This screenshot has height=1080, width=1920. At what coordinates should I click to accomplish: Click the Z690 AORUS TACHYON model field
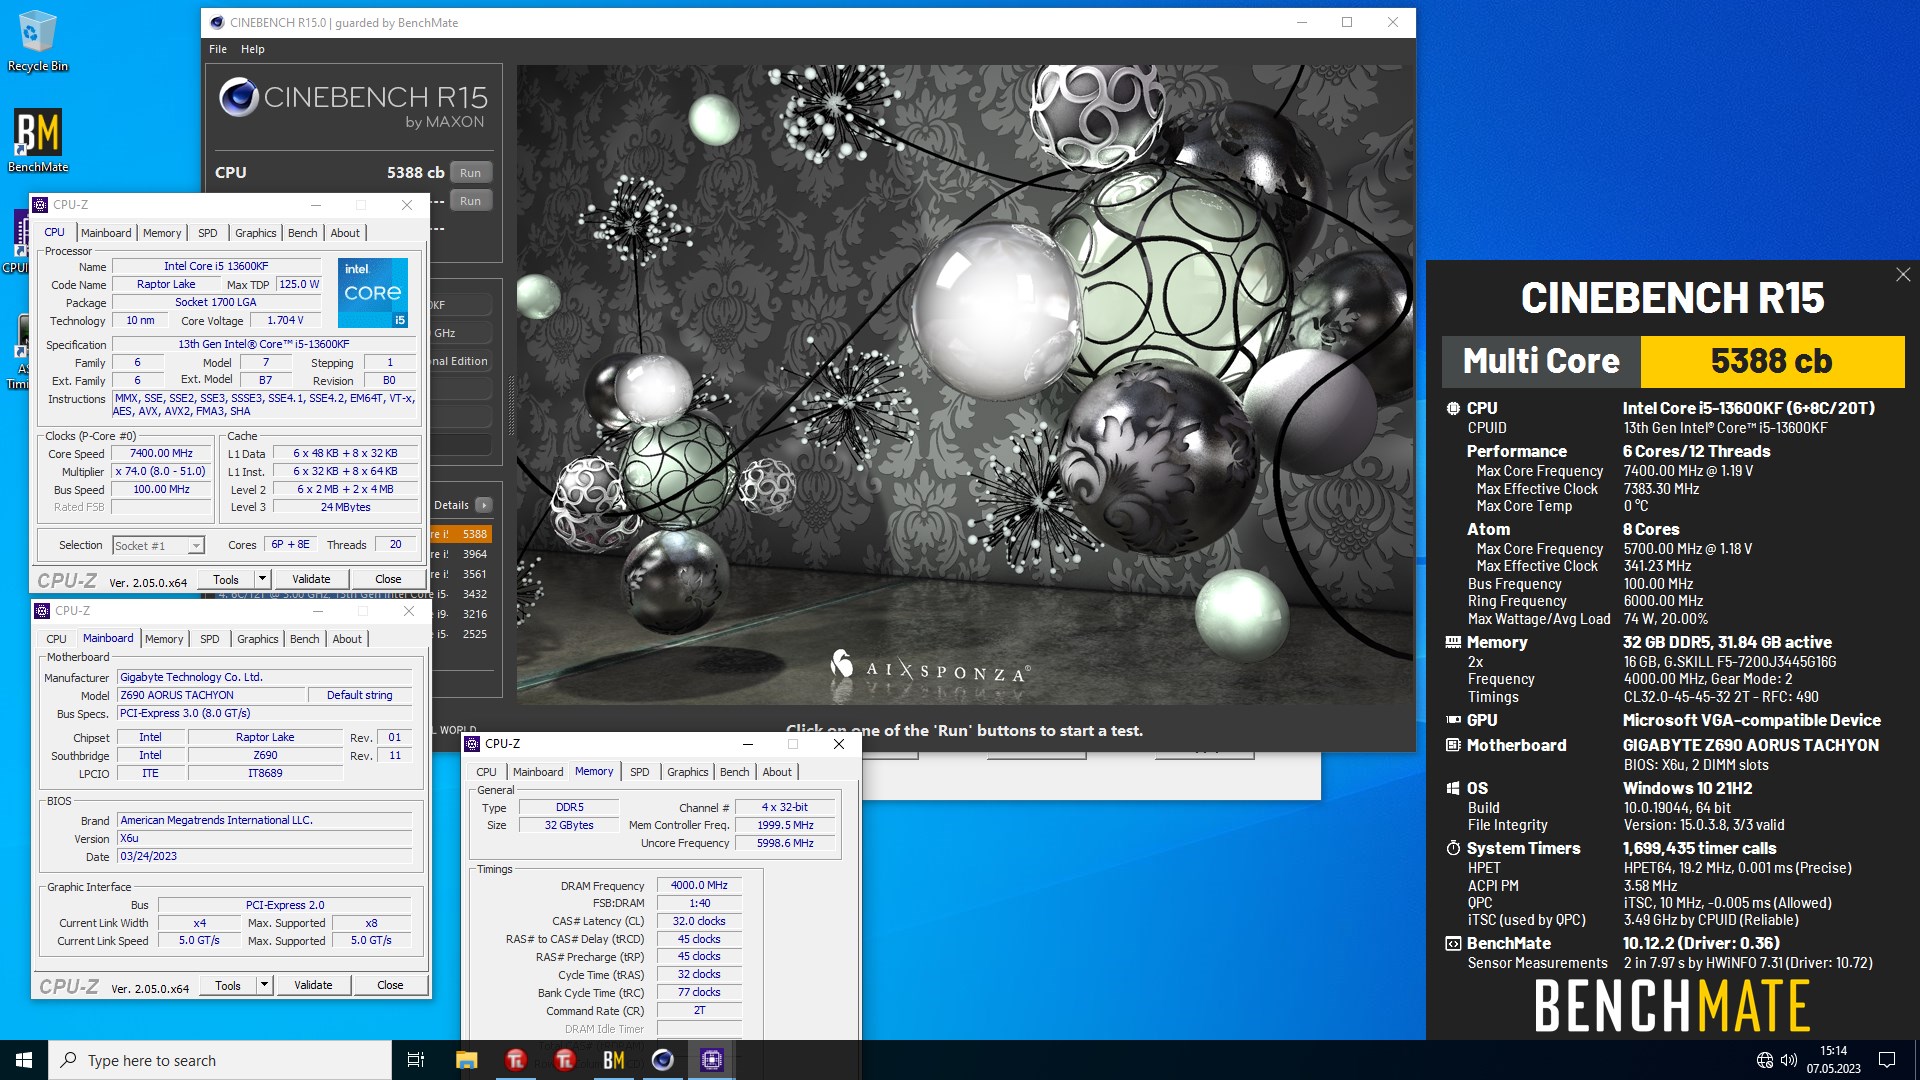pyautogui.click(x=211, y=695)
